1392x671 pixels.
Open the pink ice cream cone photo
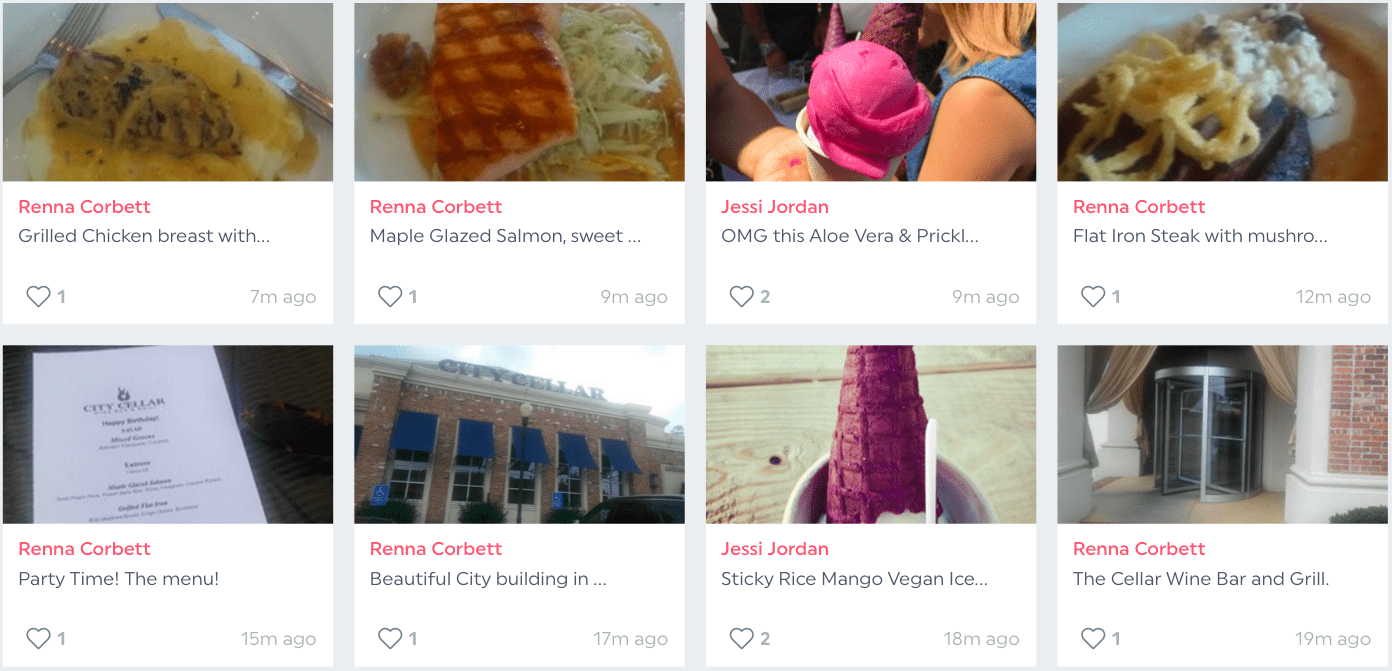tap(871, 92)
